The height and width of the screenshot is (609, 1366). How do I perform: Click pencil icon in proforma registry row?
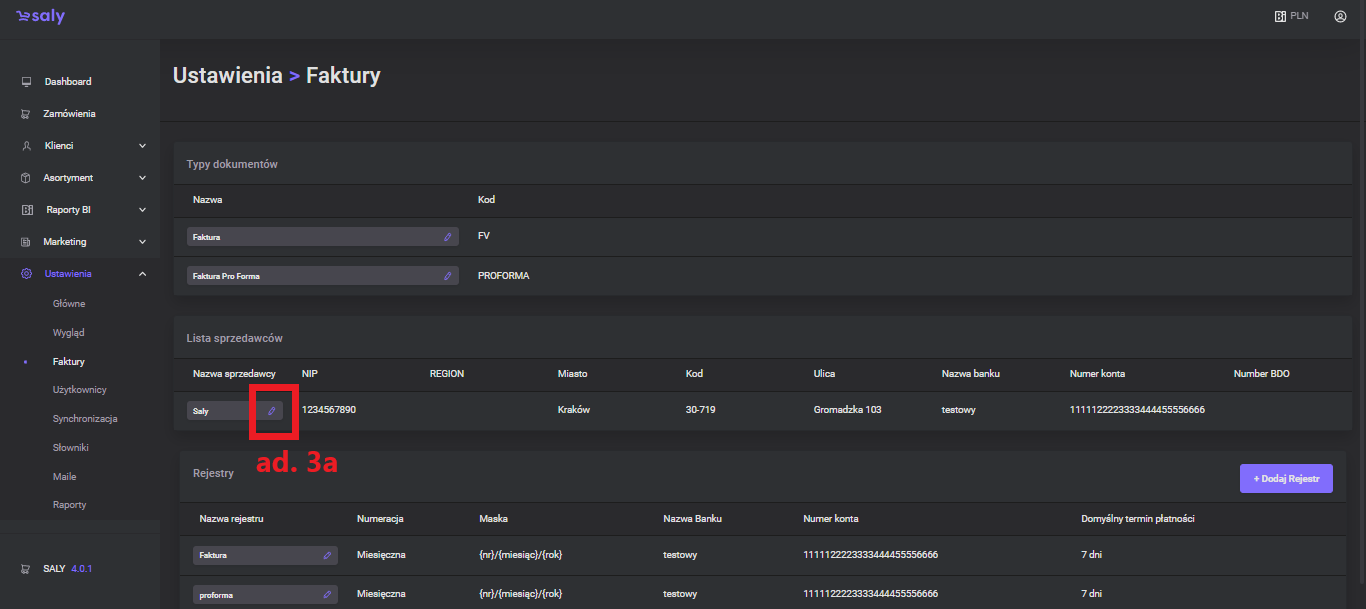tap(327, 595)
